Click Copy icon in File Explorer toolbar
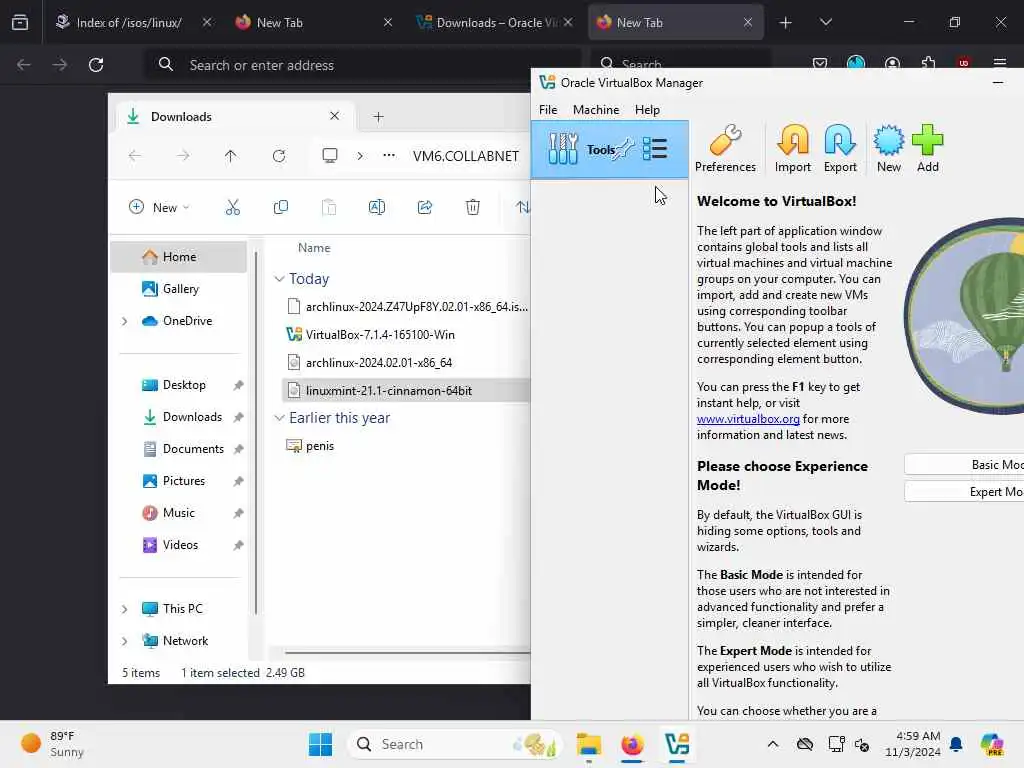Screen dimensions: 1024x768 coord(281,207)
